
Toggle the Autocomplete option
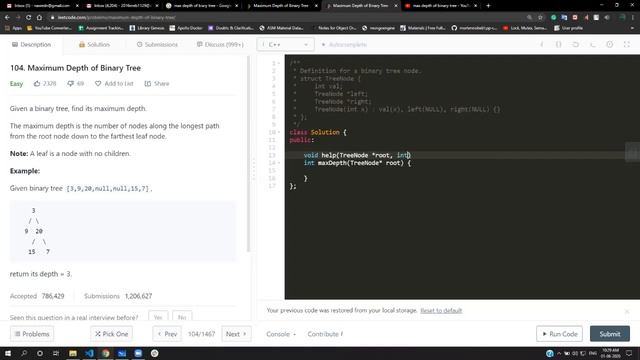[x=344, y=44]
